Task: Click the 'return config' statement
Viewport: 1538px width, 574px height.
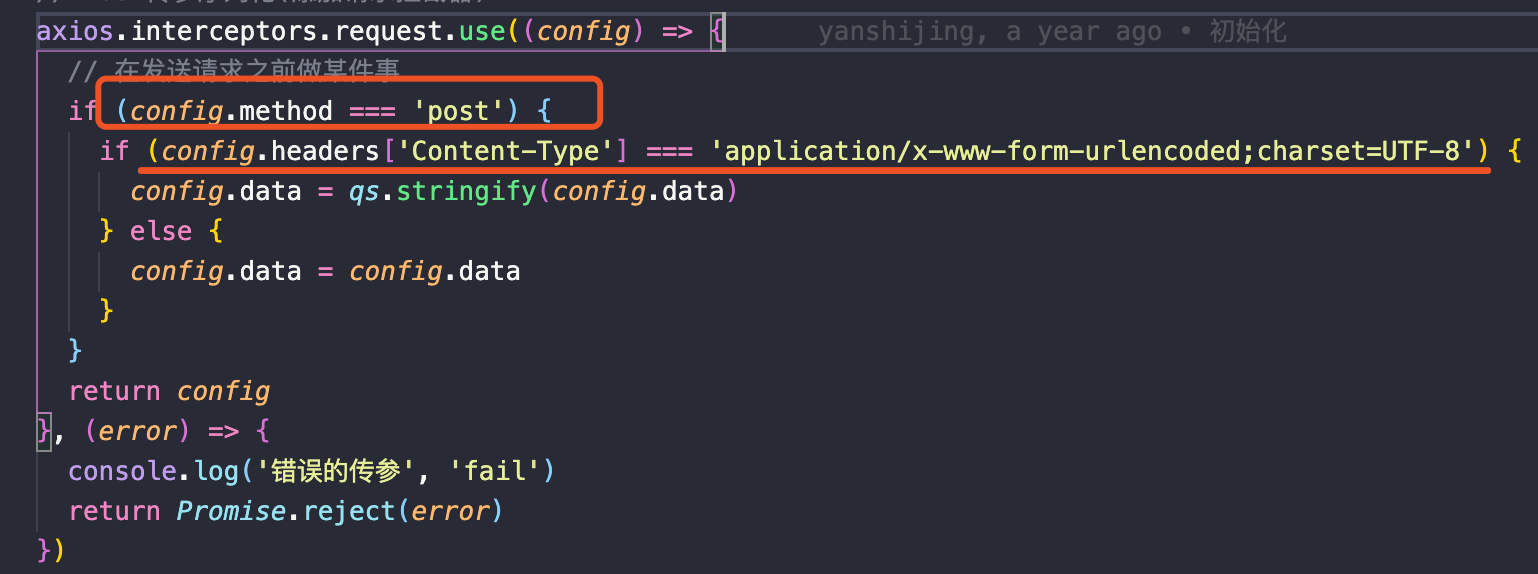Action: 169,391
